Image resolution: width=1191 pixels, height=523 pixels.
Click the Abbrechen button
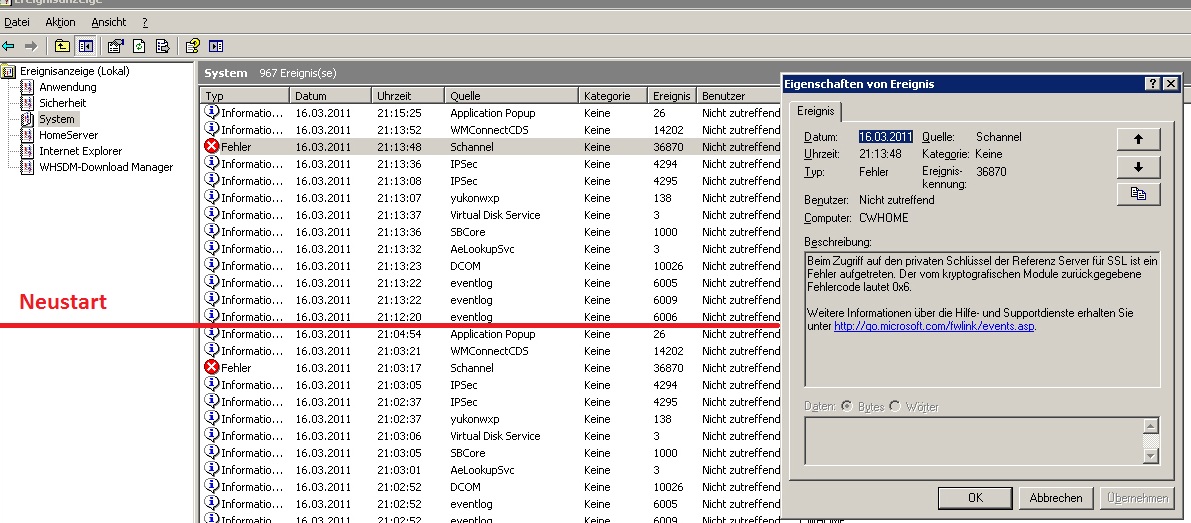point(1056,498)
